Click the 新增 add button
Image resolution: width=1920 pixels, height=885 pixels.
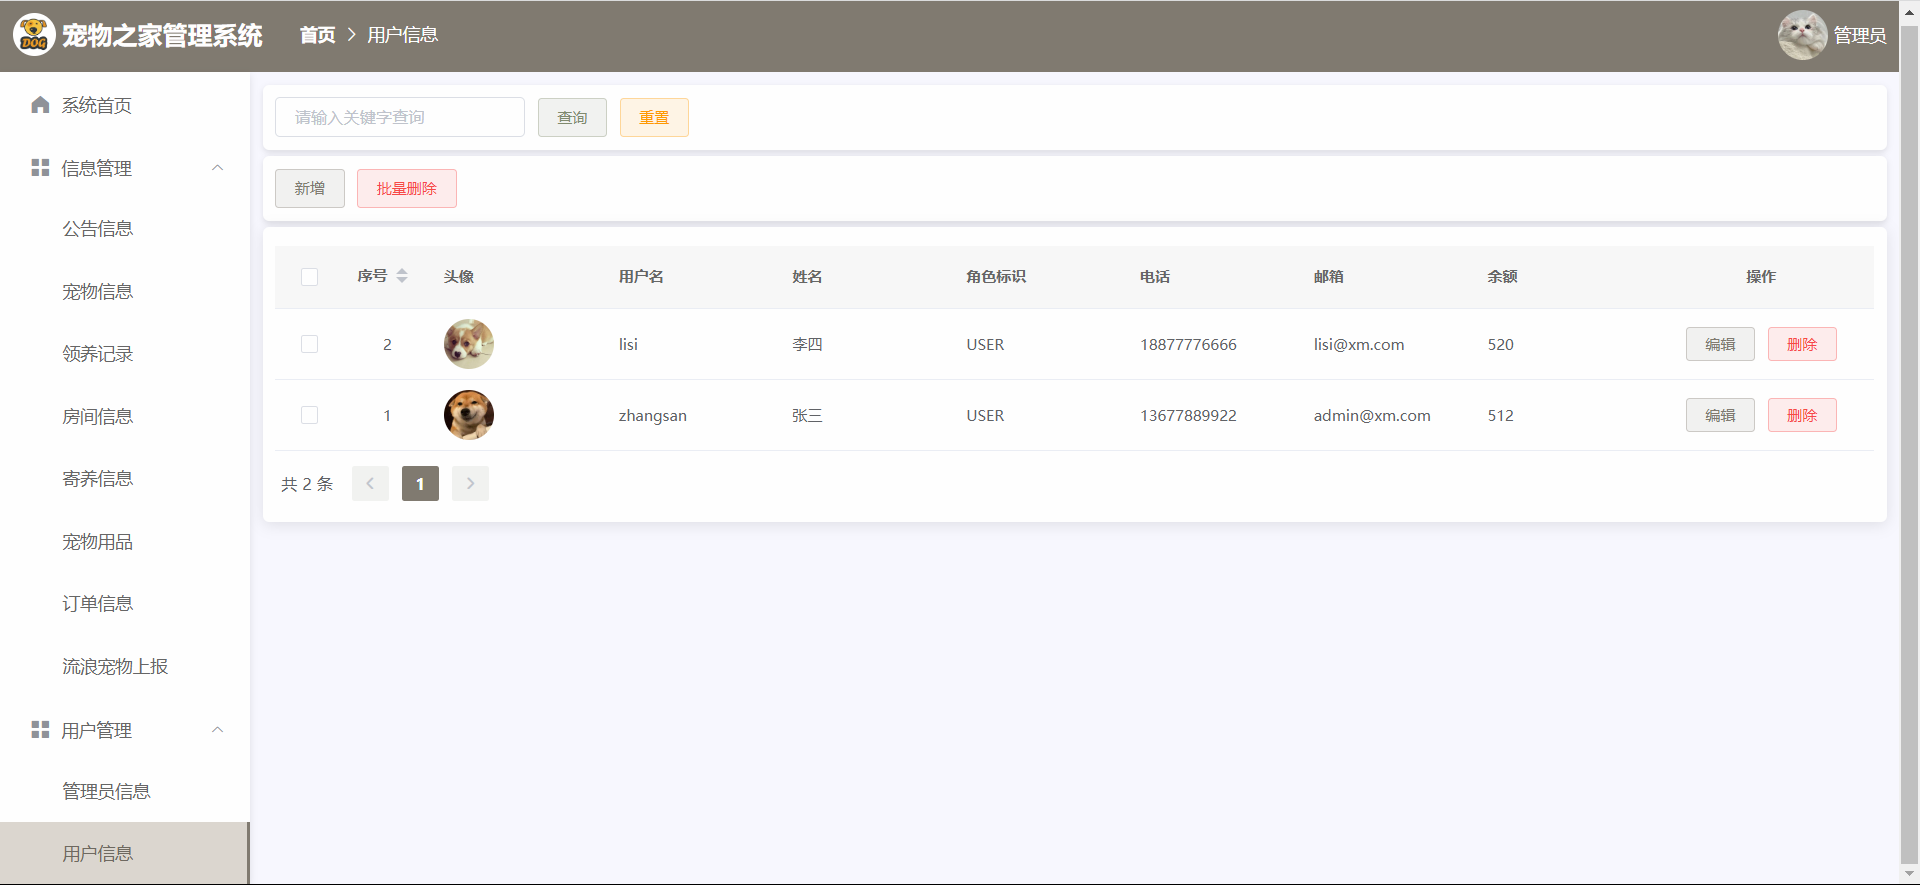[x=310, y=189]
